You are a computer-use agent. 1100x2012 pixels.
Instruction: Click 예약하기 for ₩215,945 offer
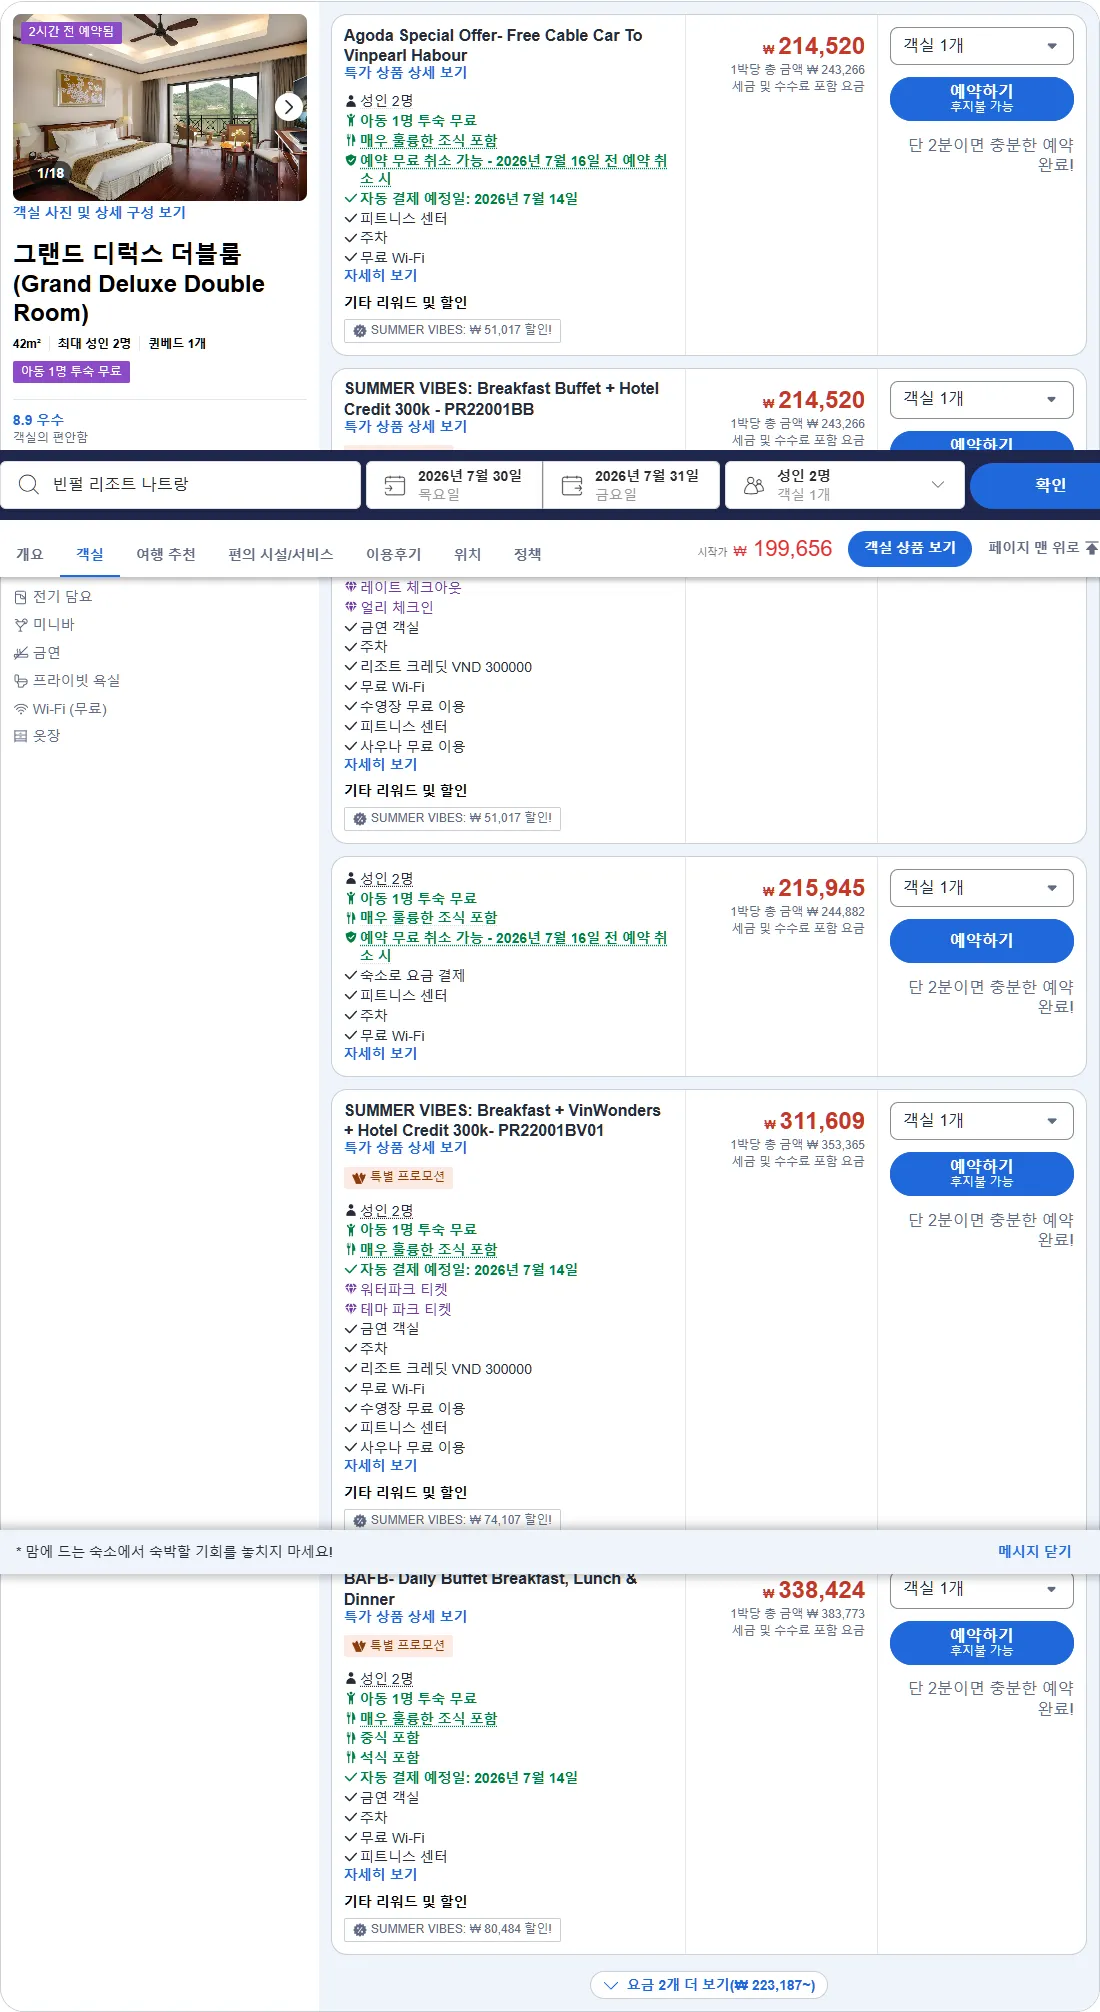(981, 940)
